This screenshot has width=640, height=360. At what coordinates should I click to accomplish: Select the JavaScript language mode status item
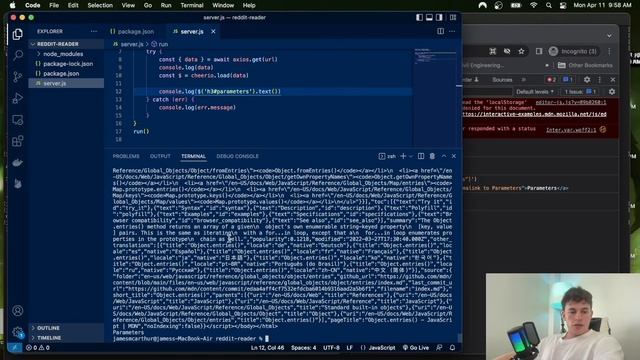(x=378, y=348)
